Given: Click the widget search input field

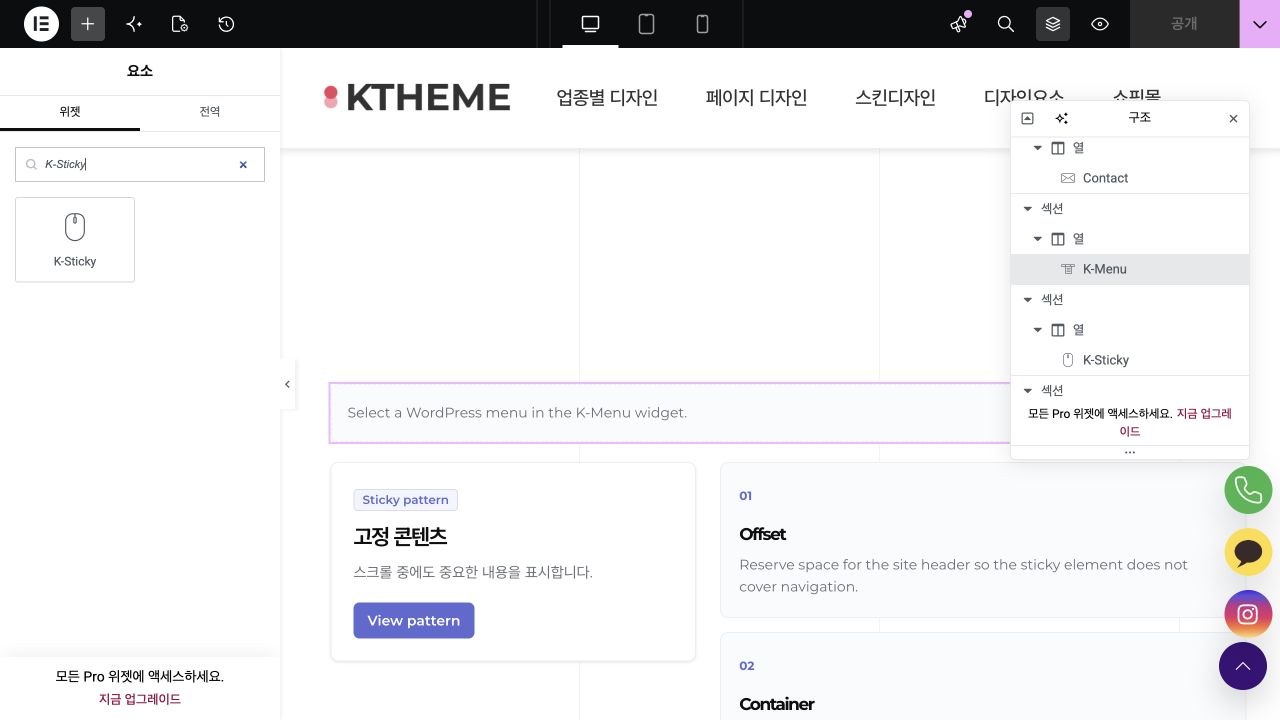Looking at the screenshot, I should (x=140, y=164).
